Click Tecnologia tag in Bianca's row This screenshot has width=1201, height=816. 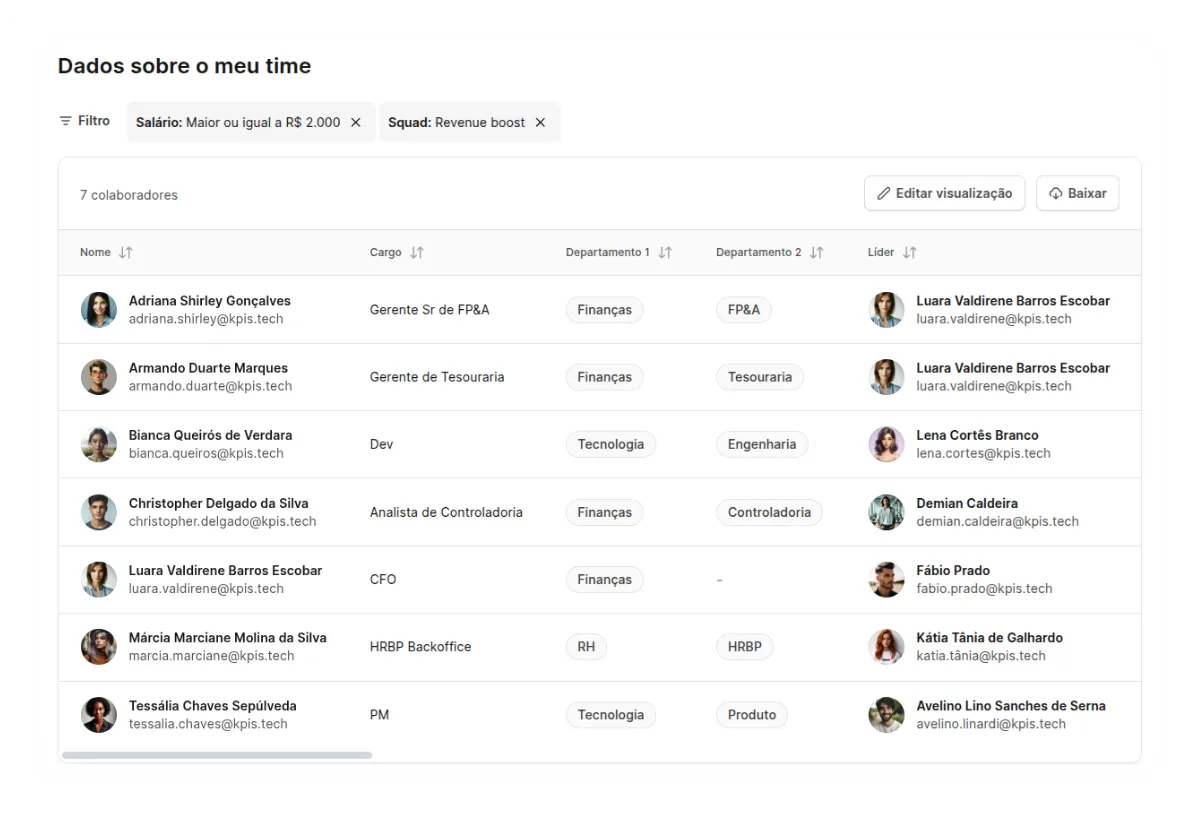point(611,444)
